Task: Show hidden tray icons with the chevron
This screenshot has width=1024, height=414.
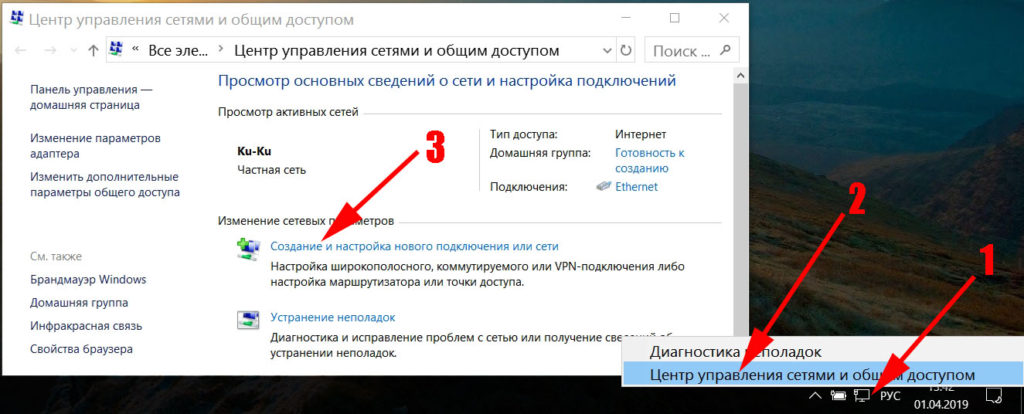Action: (x=815, y=396)
